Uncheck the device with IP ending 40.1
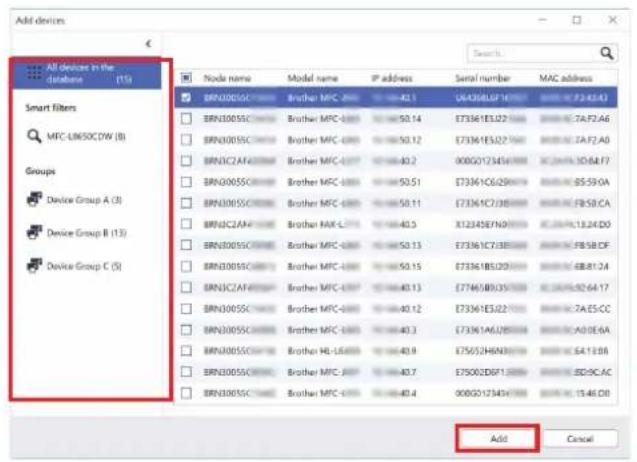 pyautogui.click(x=186, y=98)
